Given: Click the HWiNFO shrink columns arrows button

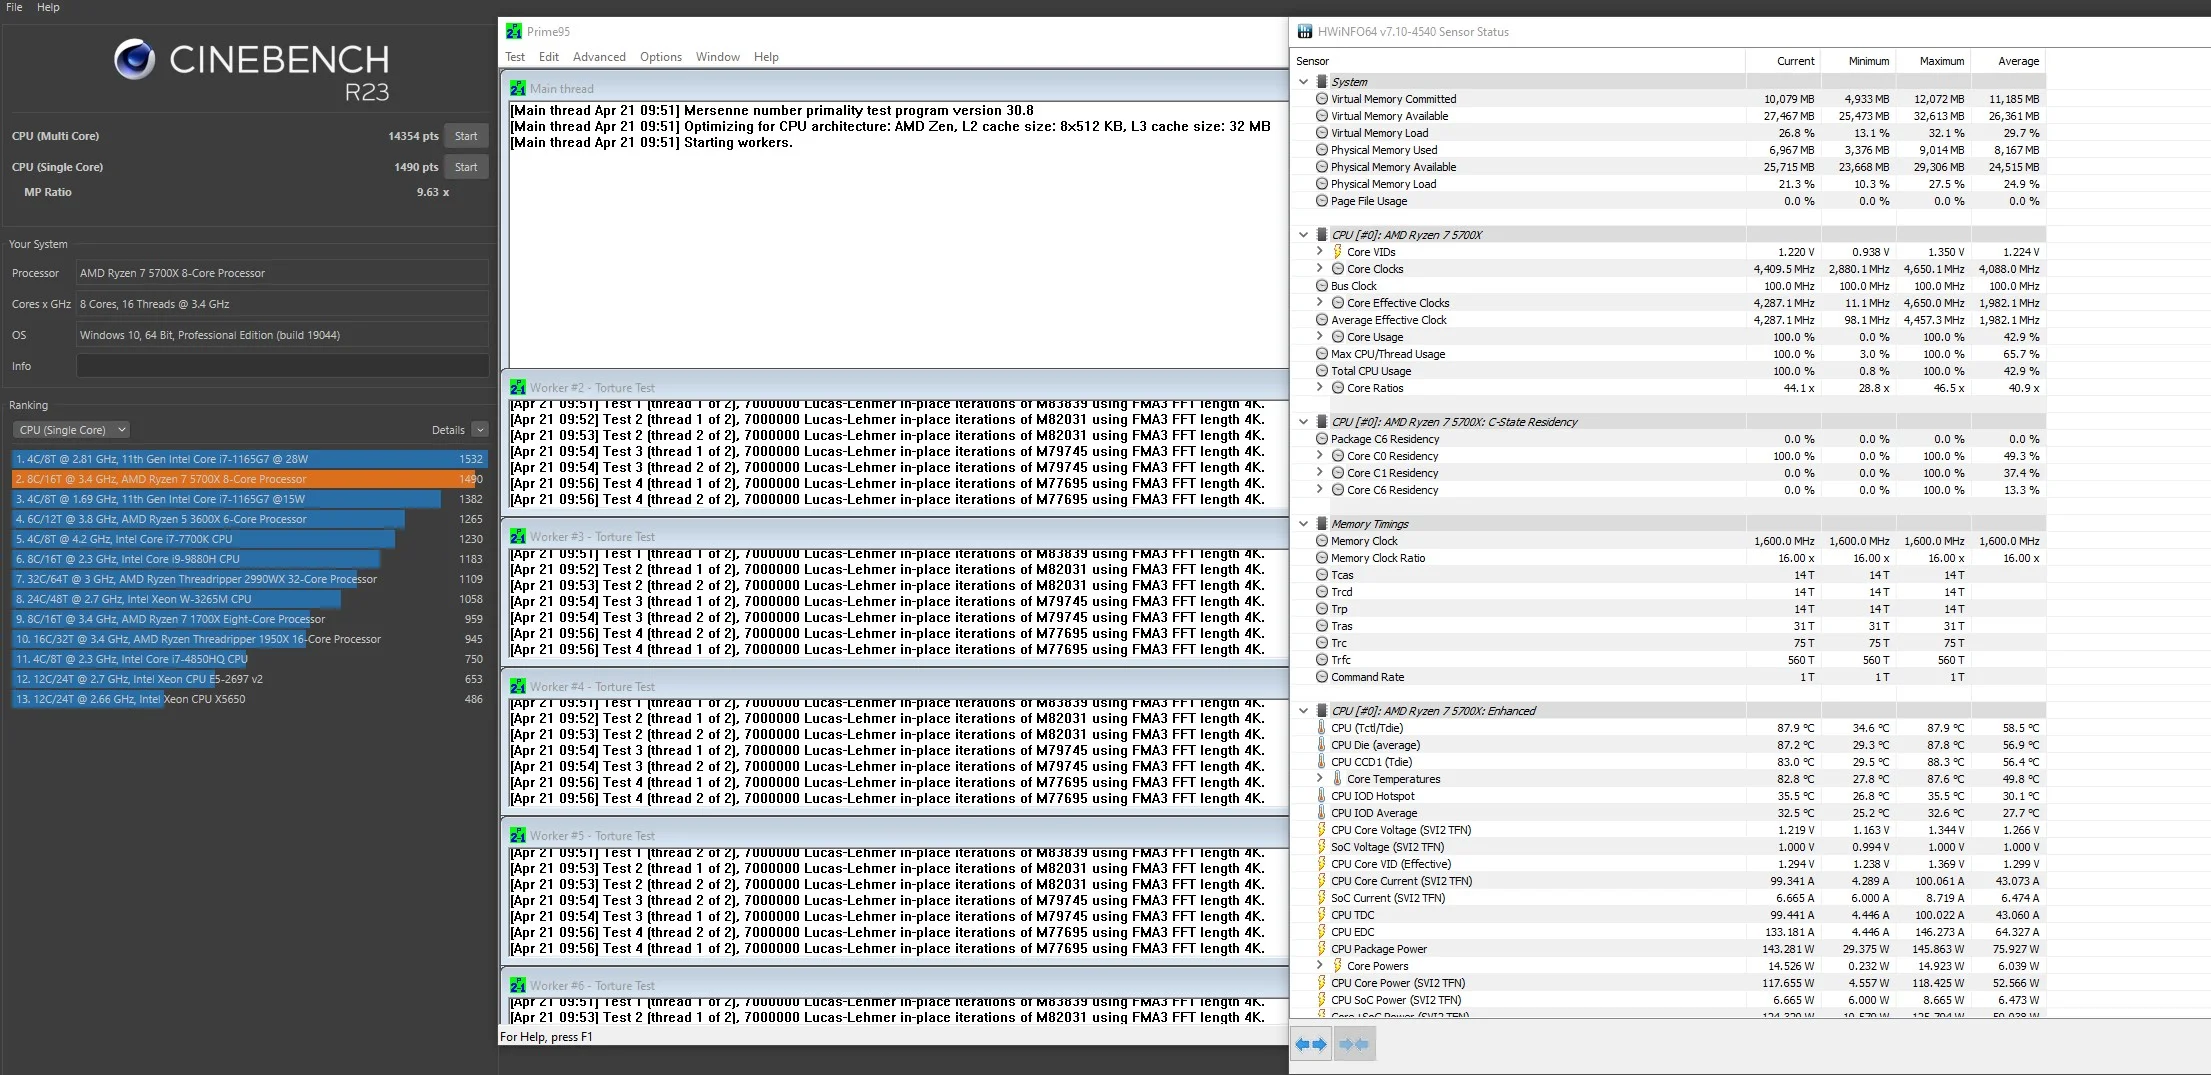Looking at the screenshot, I should (x=1353, y=1044).
